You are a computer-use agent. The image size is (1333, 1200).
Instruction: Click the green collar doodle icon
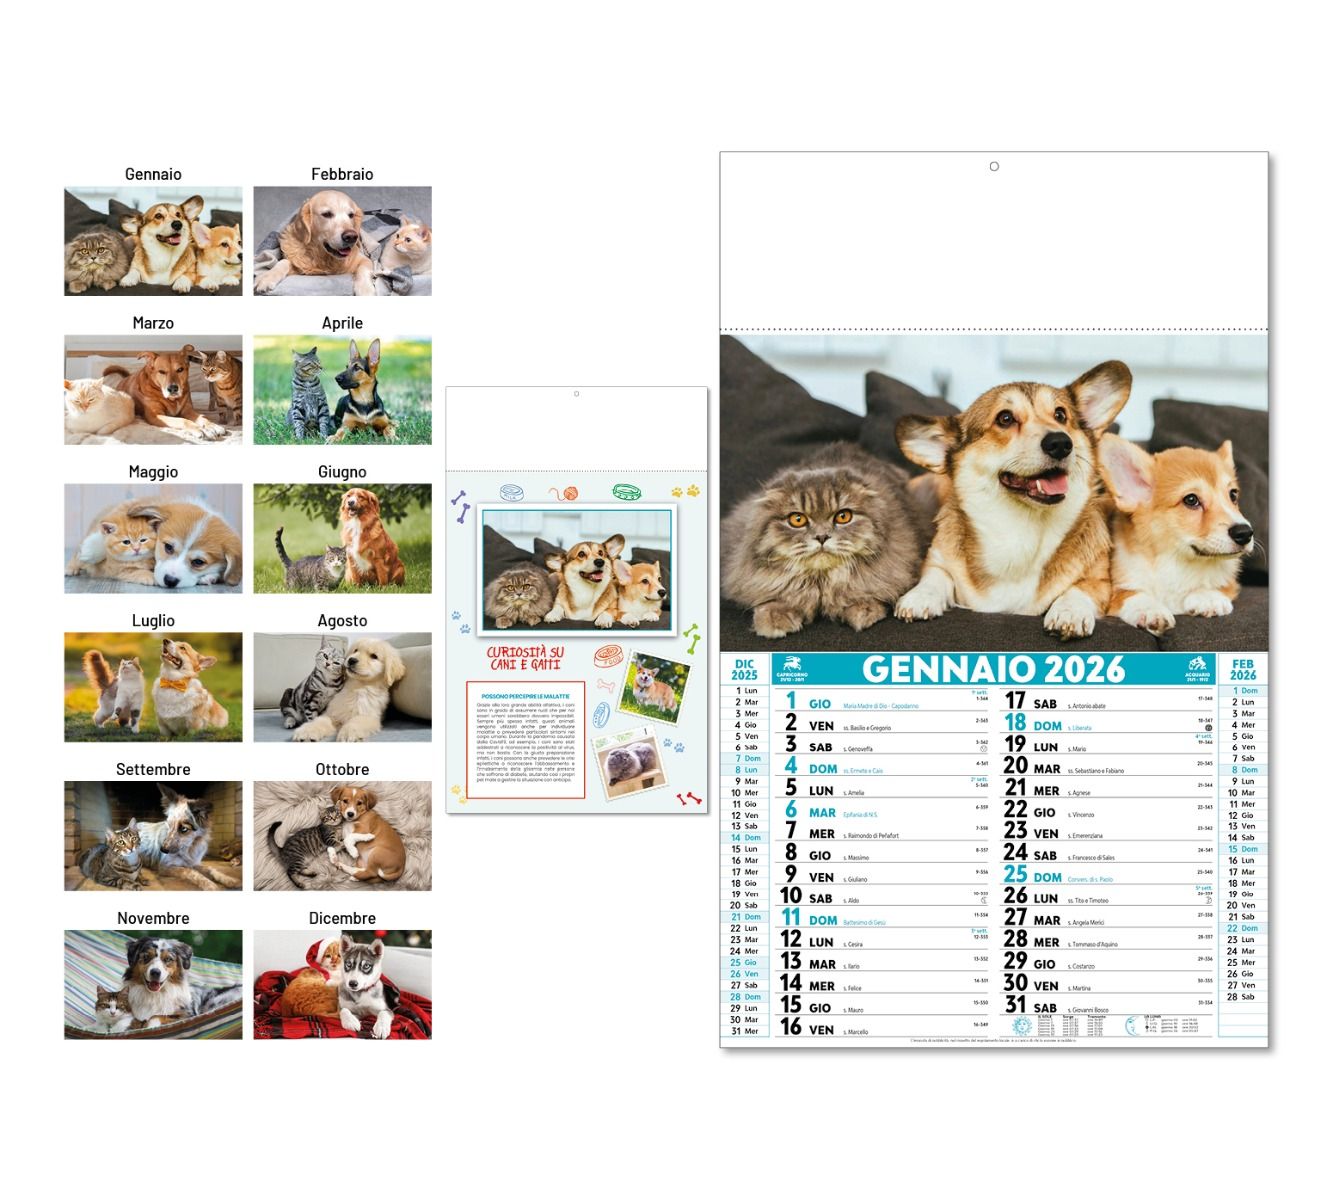pyautogui.click(x=626, y=492)
